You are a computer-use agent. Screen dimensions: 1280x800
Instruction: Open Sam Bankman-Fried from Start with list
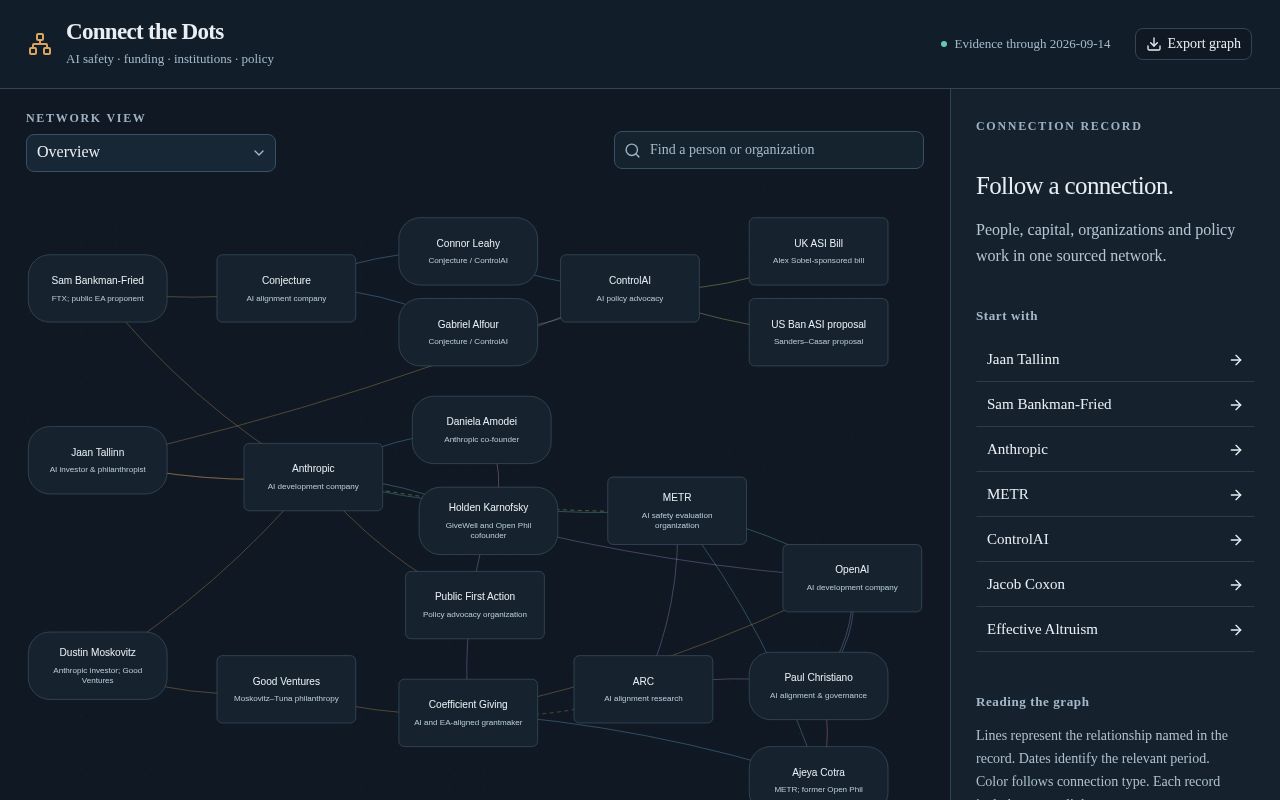[1115, 404]
